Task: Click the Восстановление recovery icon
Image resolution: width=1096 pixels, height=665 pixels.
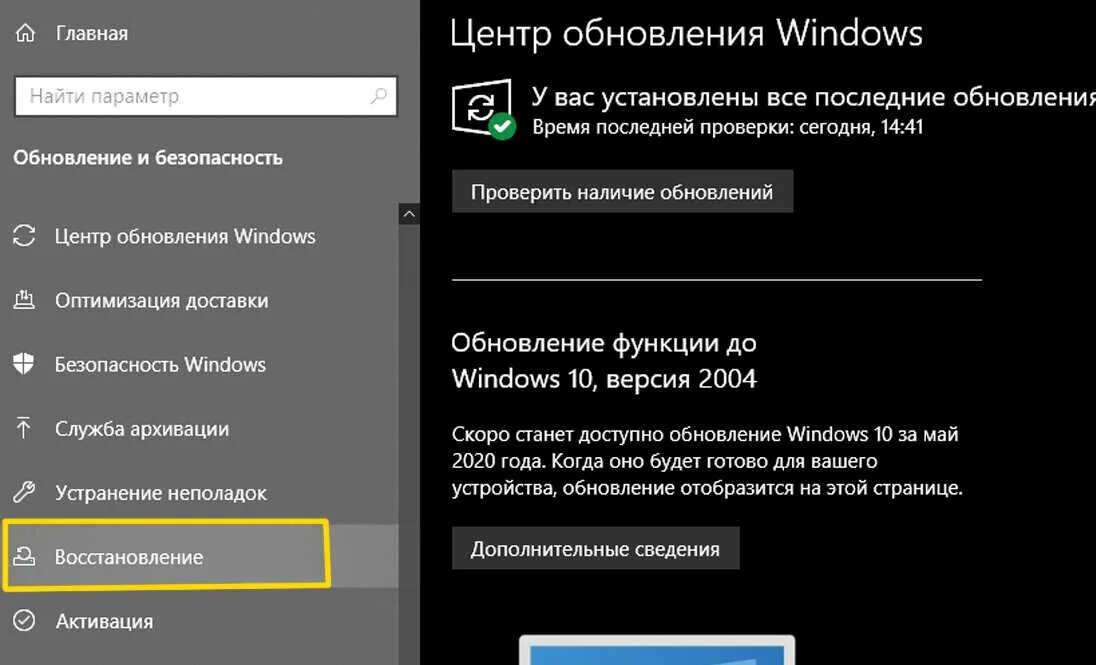Action: tap(24, 557)
